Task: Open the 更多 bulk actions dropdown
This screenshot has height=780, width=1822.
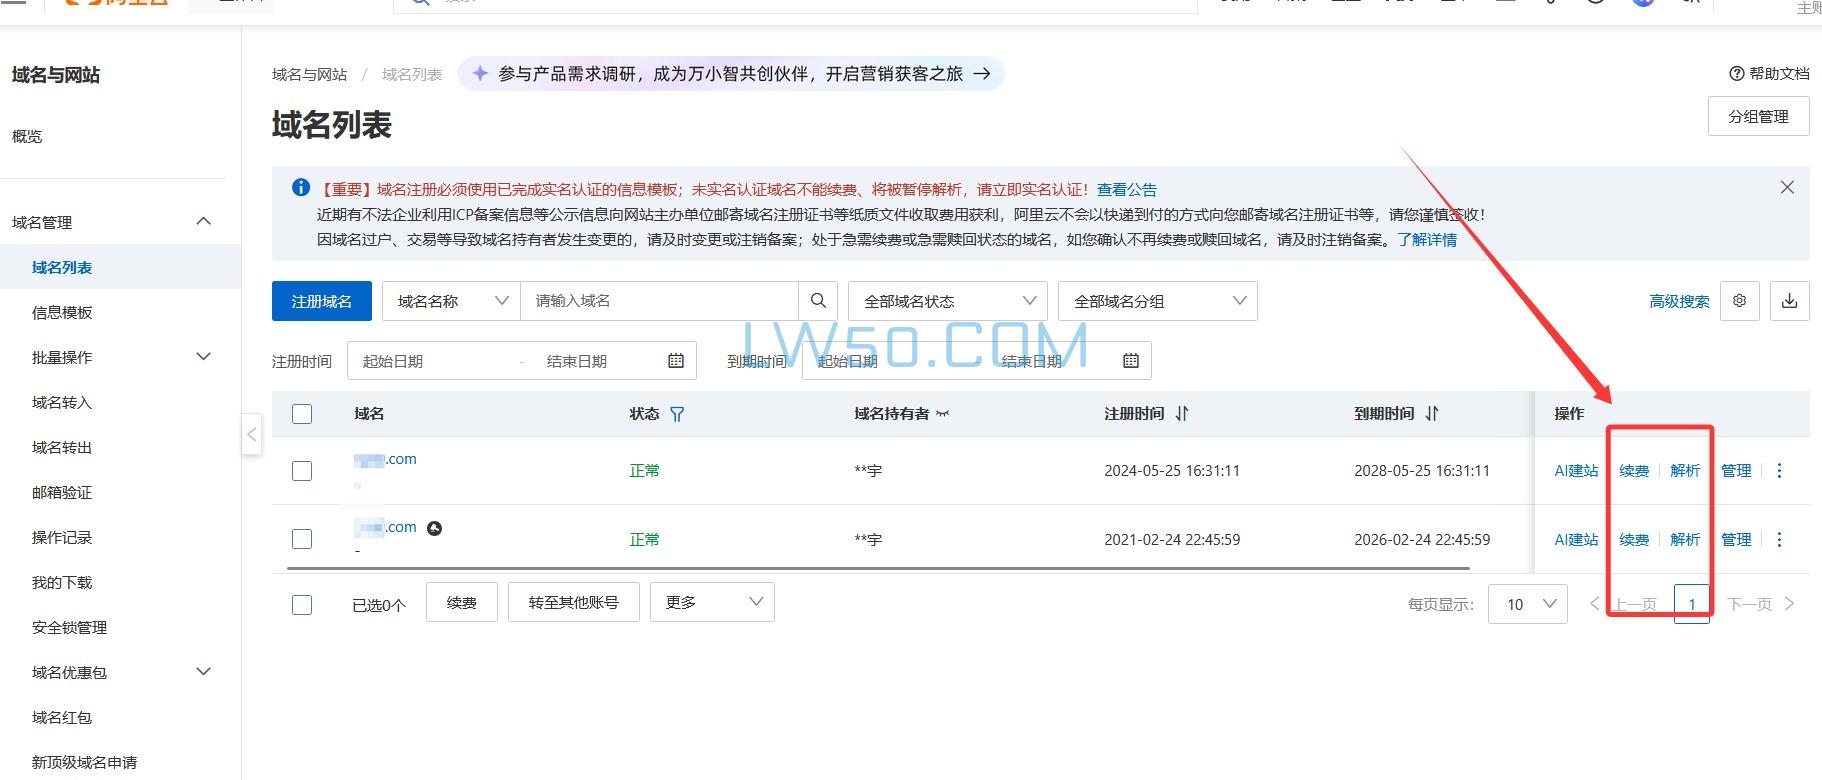Action: tap(712, 602)
